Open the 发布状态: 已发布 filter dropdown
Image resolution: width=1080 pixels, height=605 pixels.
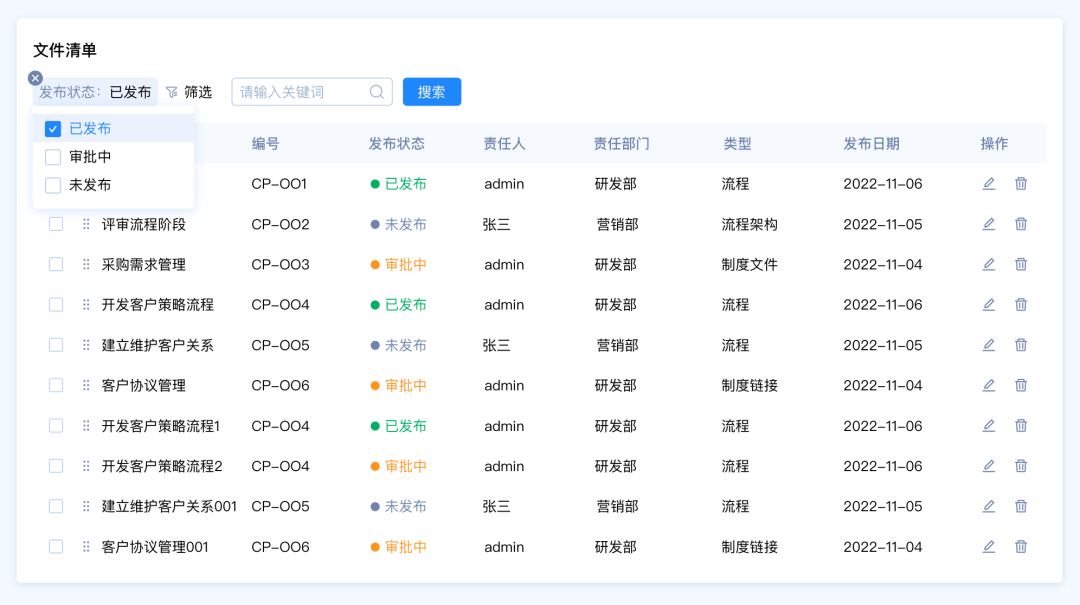pos(95,92)
